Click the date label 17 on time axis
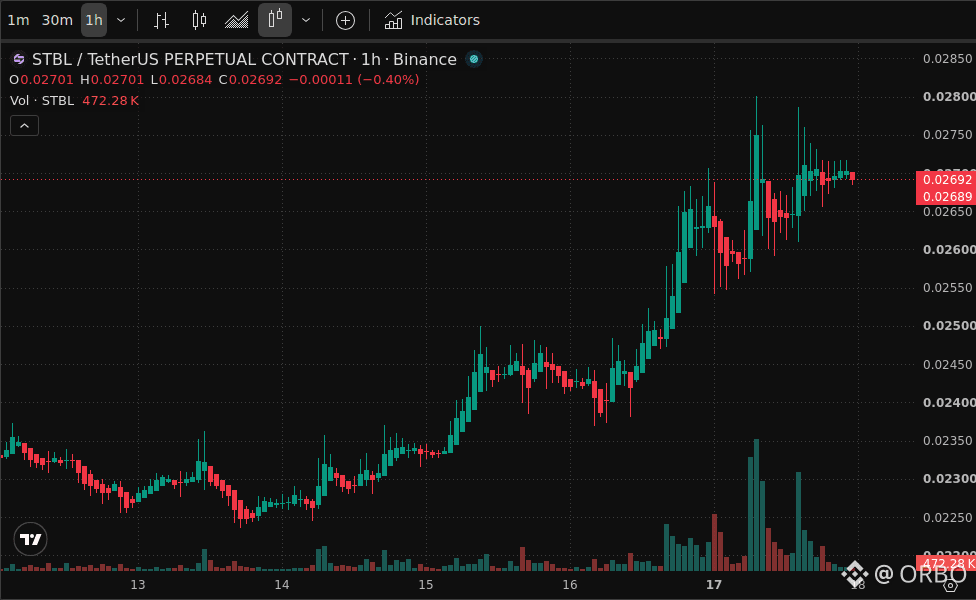Screen dimensions: 976x600 coord(714,584)
